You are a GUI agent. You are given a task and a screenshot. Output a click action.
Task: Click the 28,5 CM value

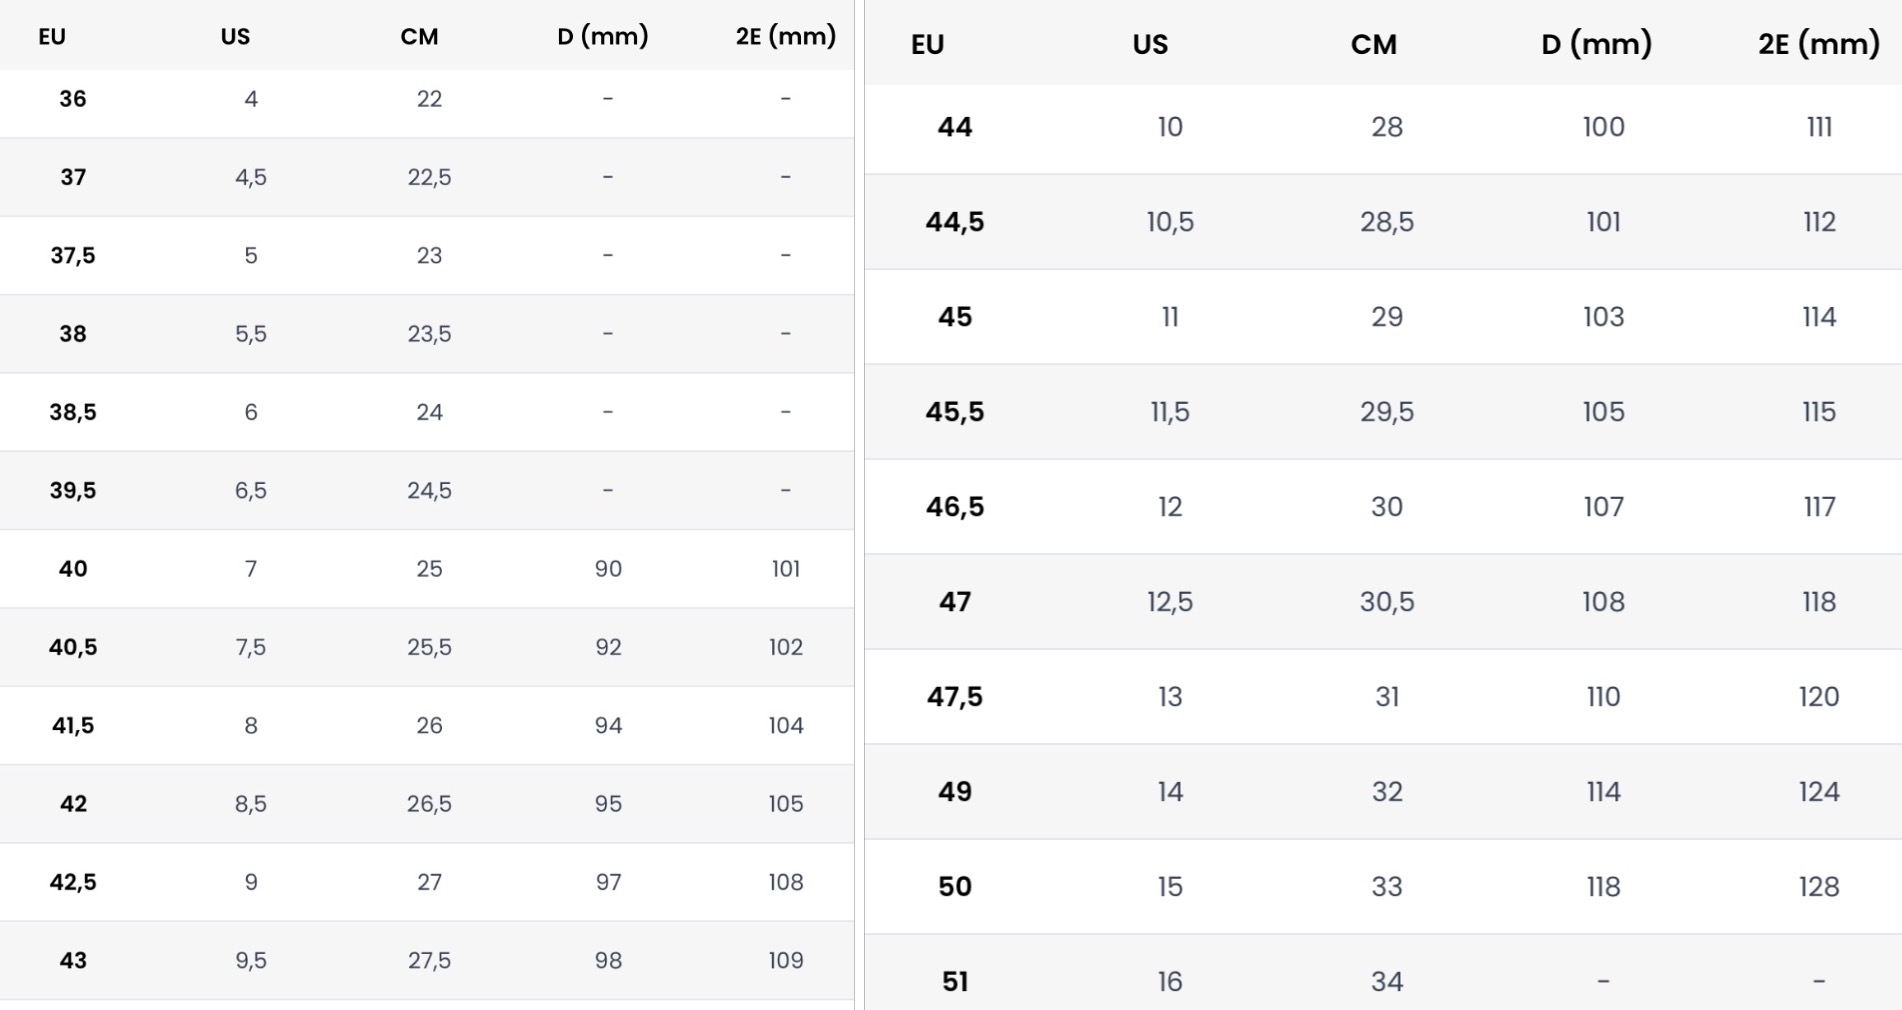pyautogui.click(x=1386, y=222)
